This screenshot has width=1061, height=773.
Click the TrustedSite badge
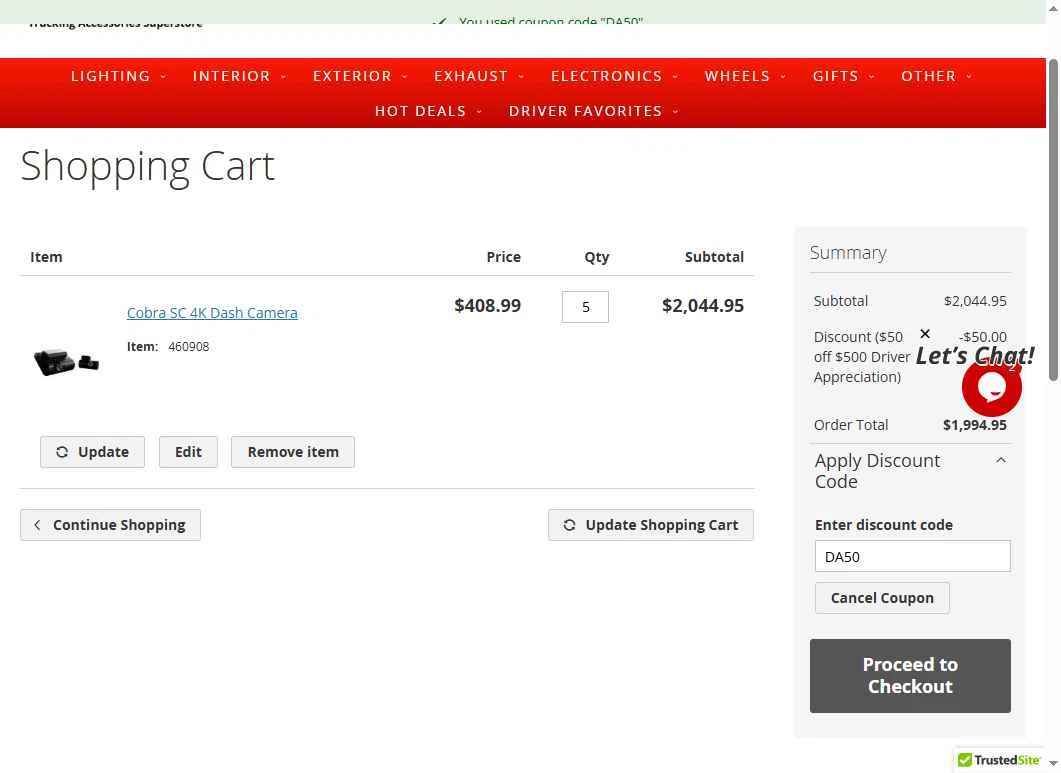[999, 759]
